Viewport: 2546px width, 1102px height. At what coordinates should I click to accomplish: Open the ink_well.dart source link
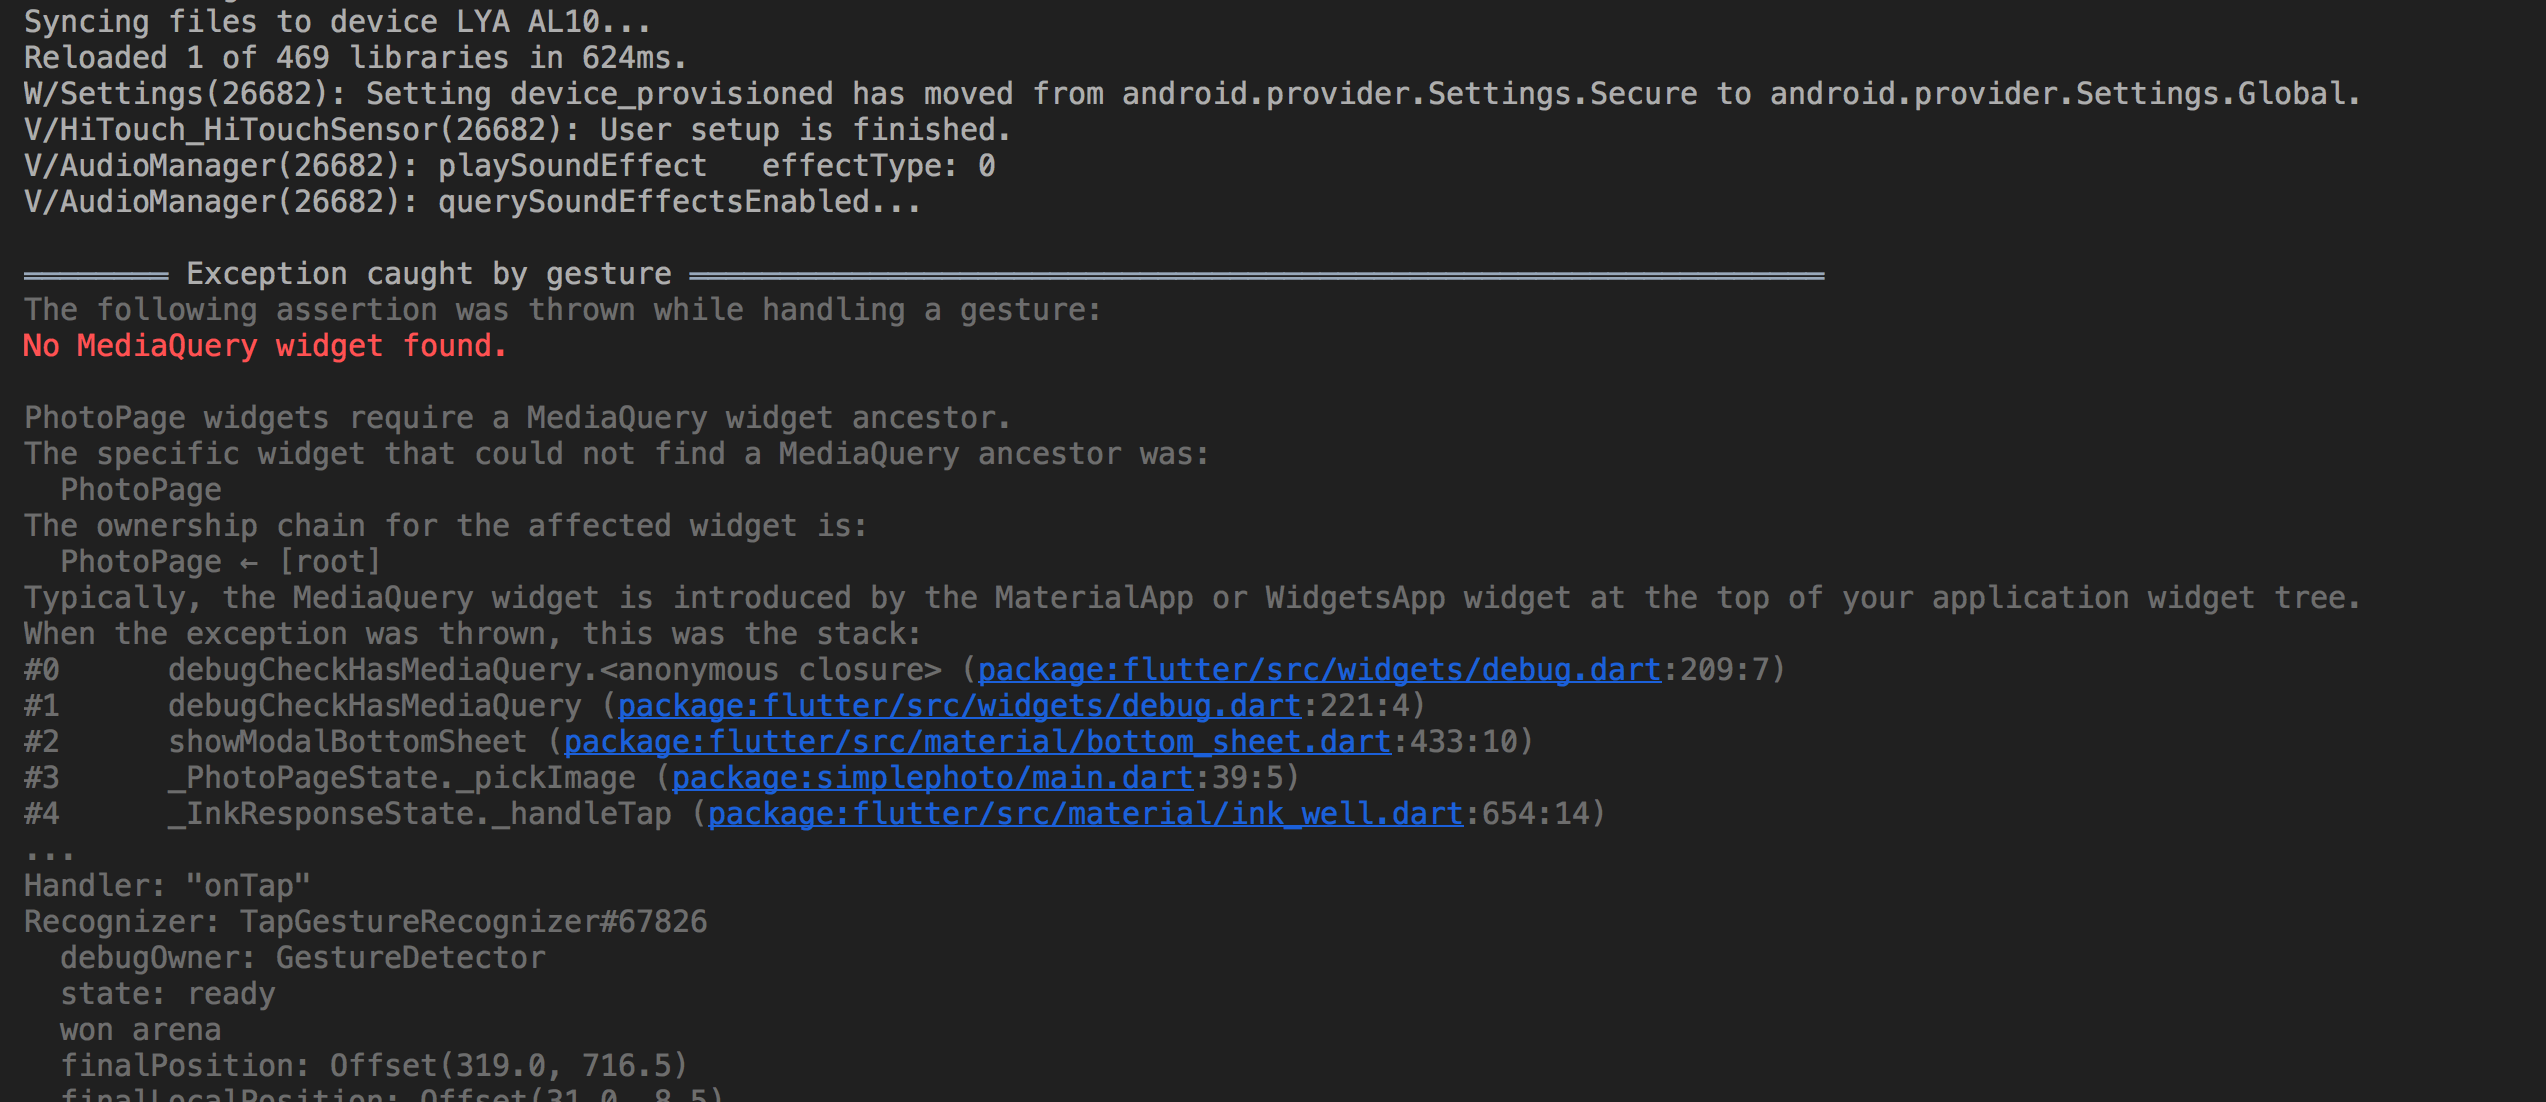click(1084, 814)
